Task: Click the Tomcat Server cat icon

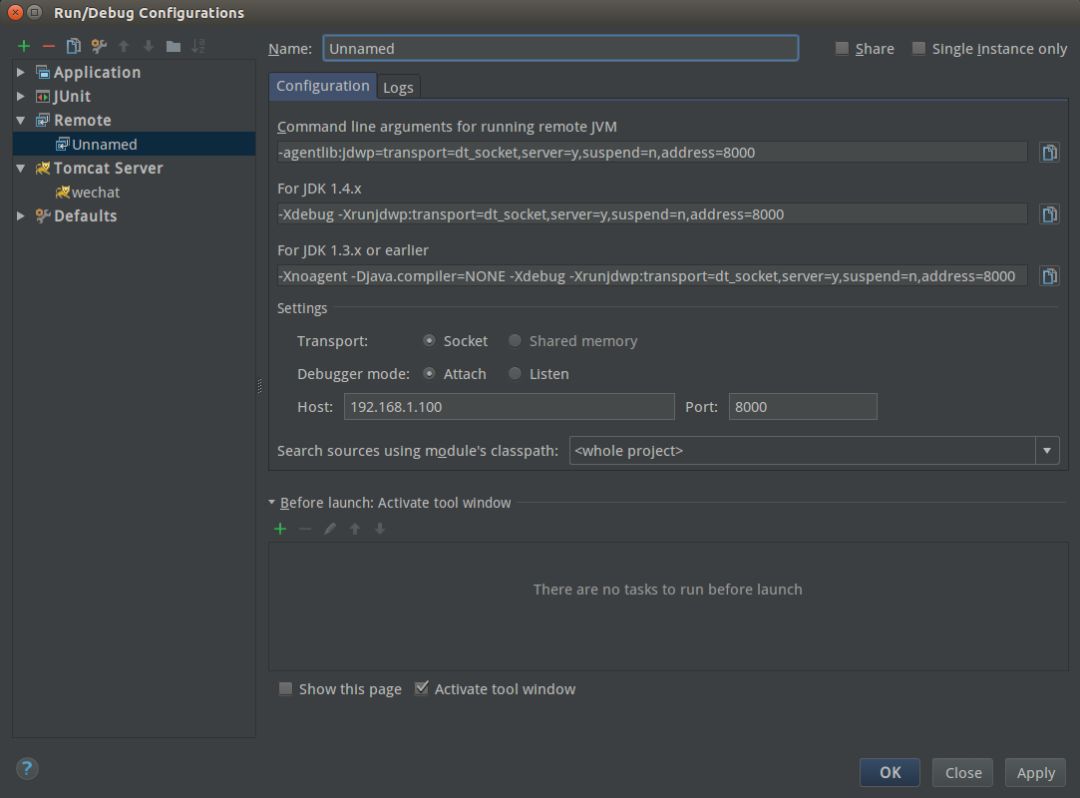Action: (43, 168)
